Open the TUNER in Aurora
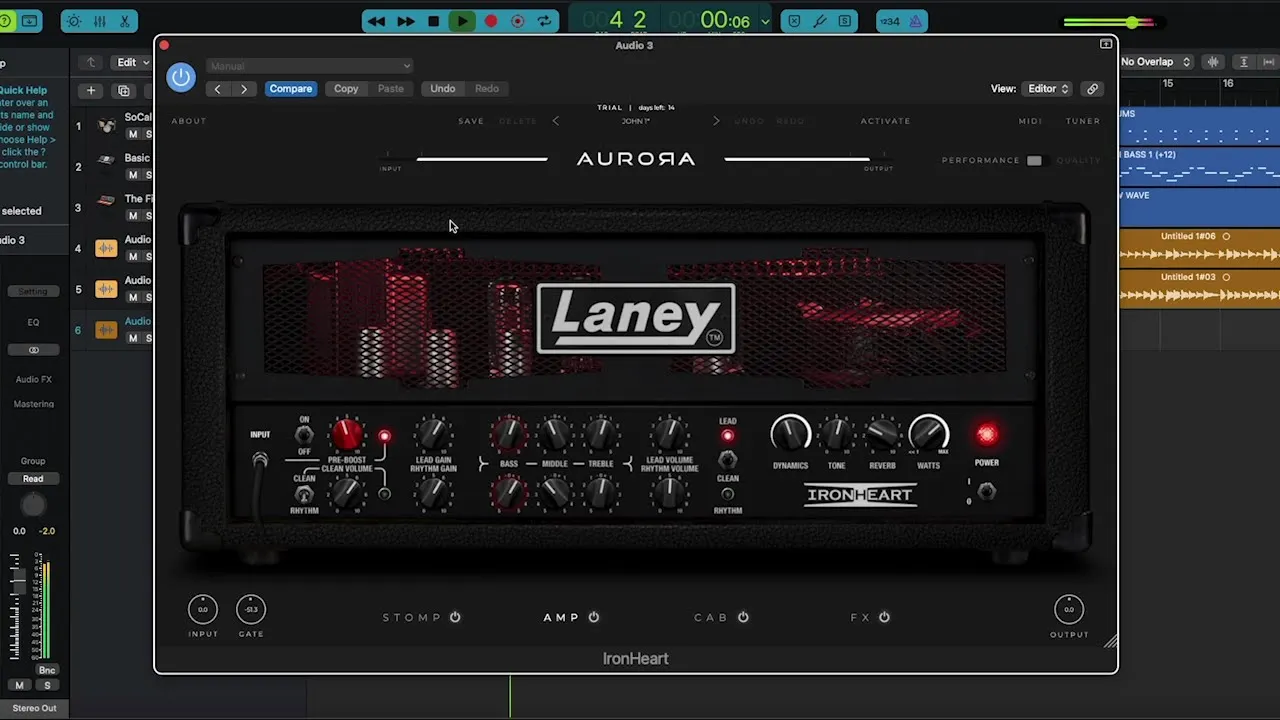Viewport: 1280px width, 720px height. coord(1083,121)
